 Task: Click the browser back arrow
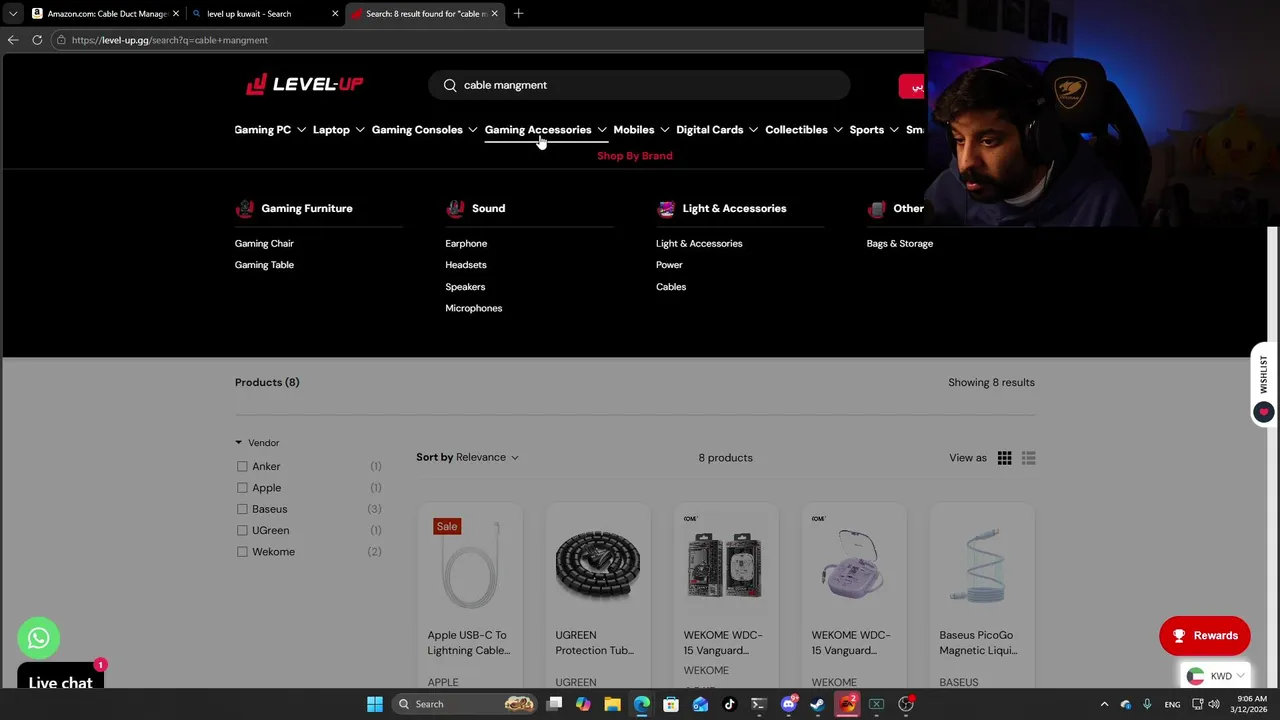point(13,40)
